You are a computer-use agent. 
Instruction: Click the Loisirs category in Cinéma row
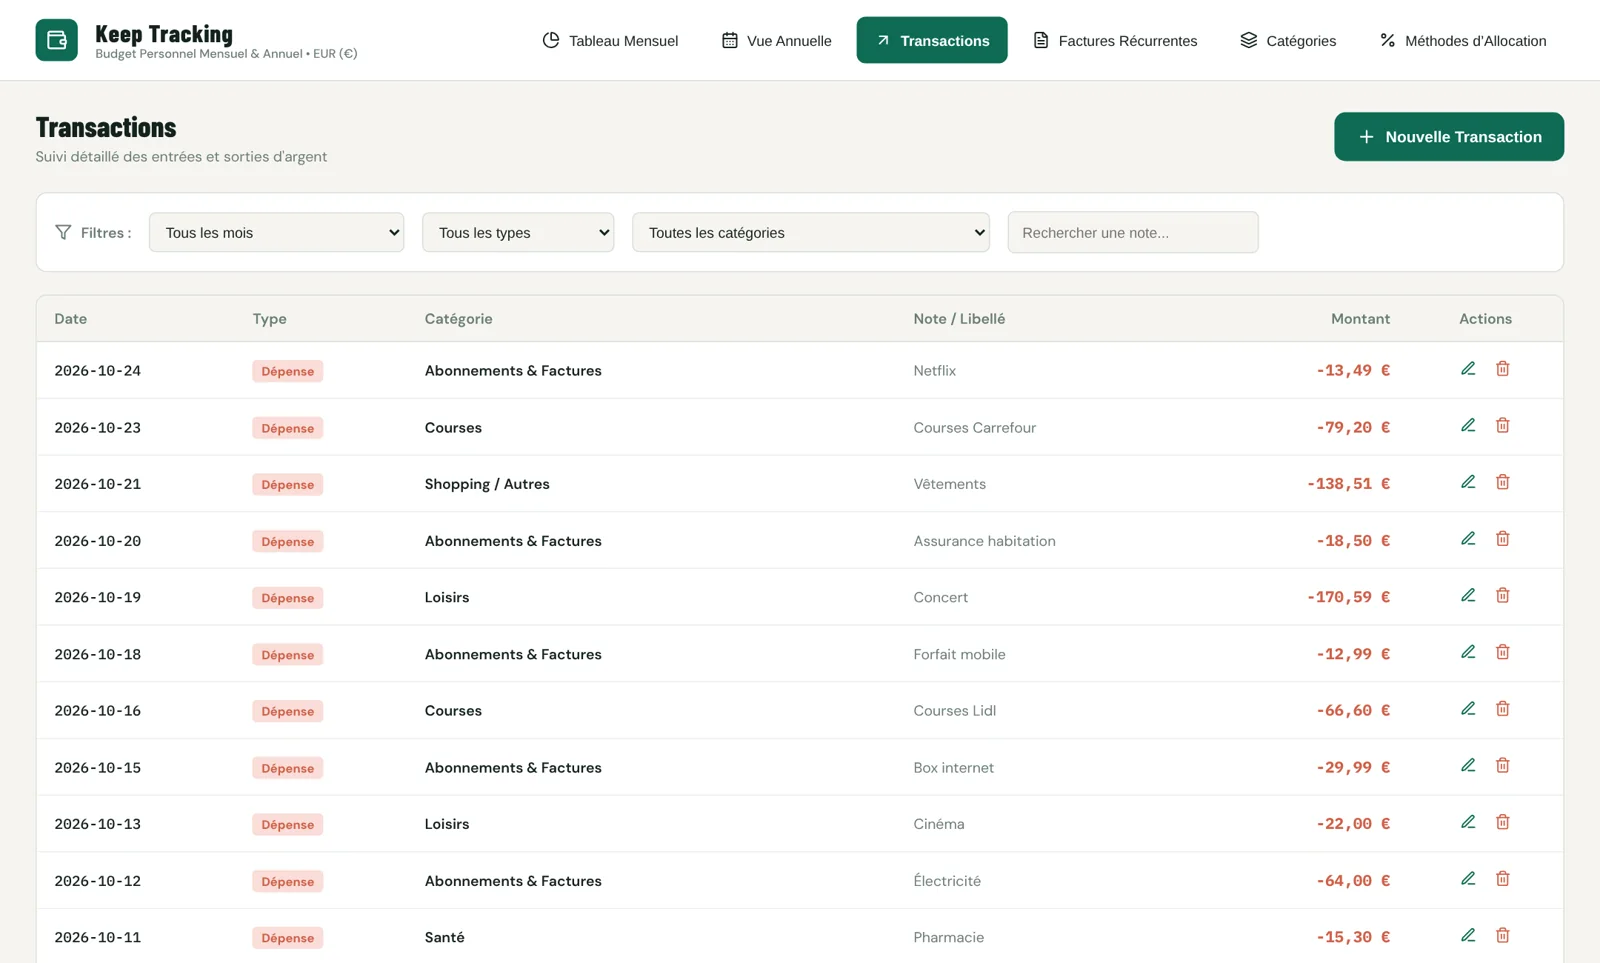(447, 824)
